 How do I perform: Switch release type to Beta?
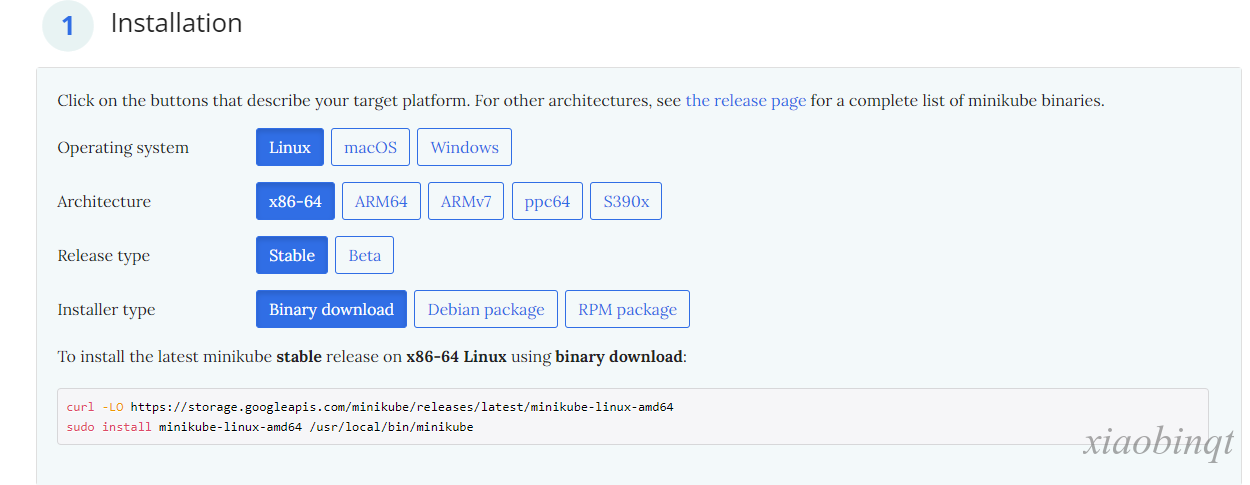364,255
